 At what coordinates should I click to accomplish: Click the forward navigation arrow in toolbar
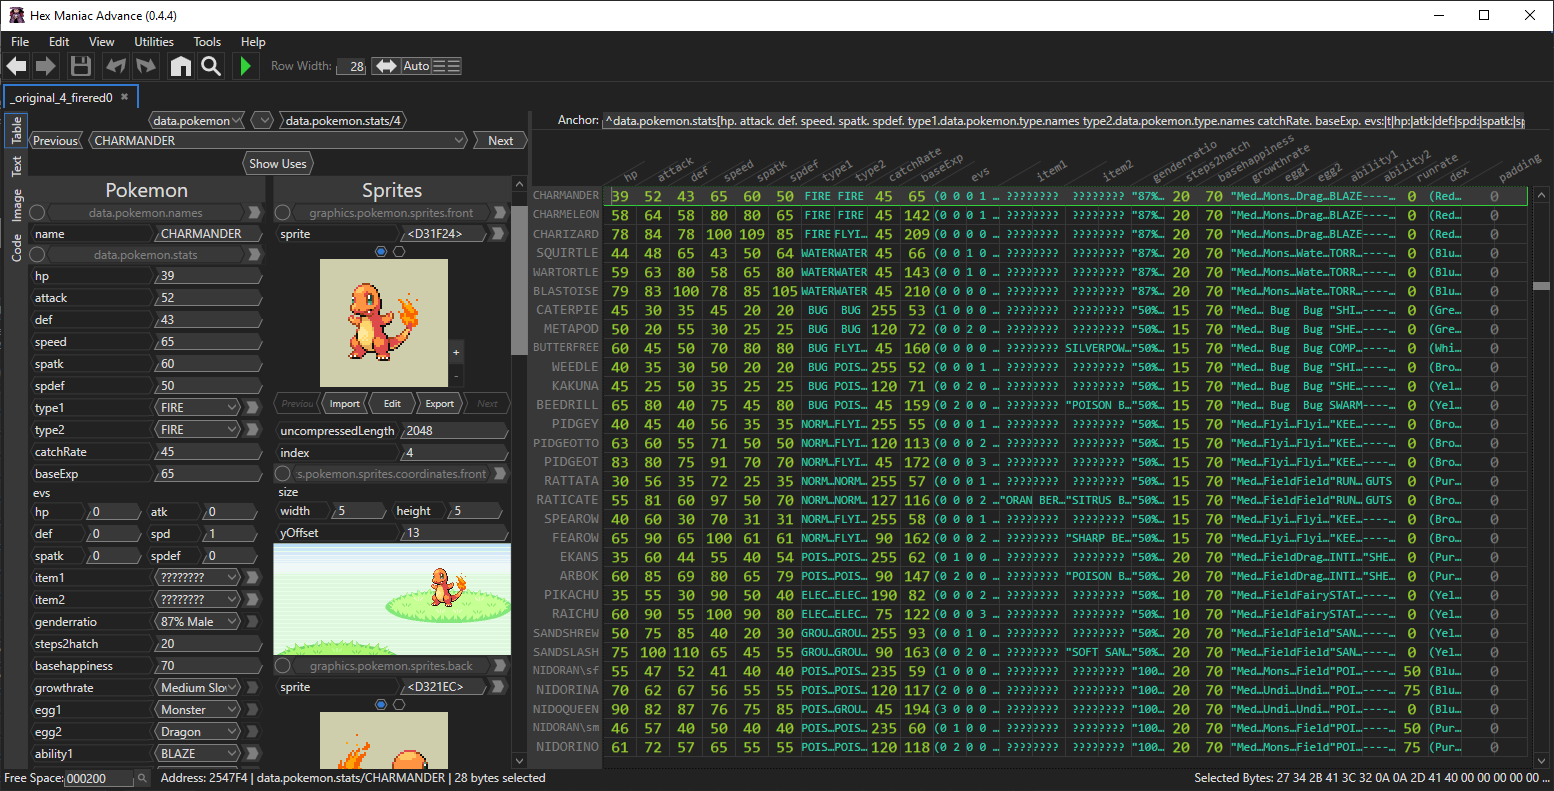pyautogui.click(x=46, y=66)
